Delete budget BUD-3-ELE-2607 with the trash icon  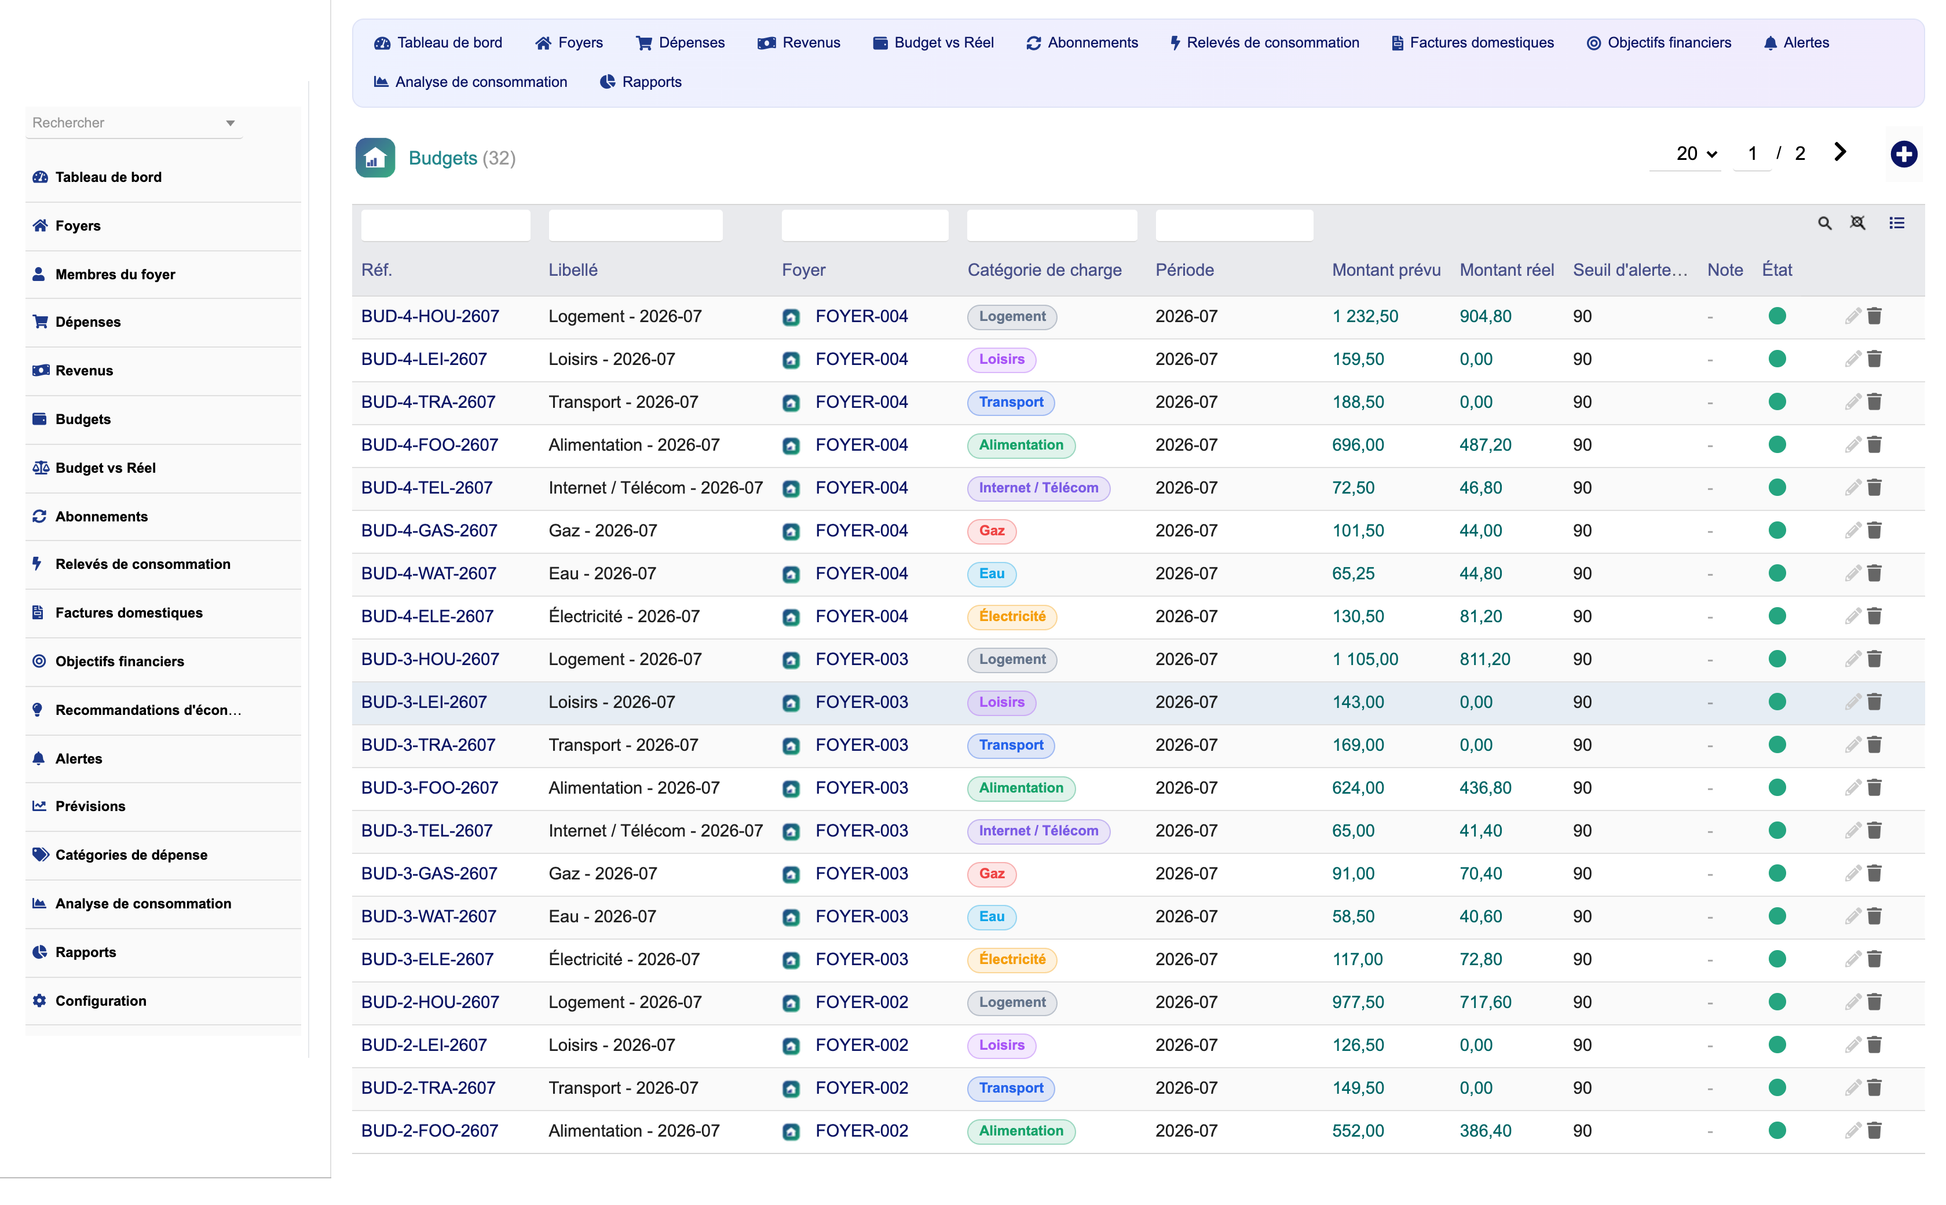pyautogui.click(x=1875, y=959)
